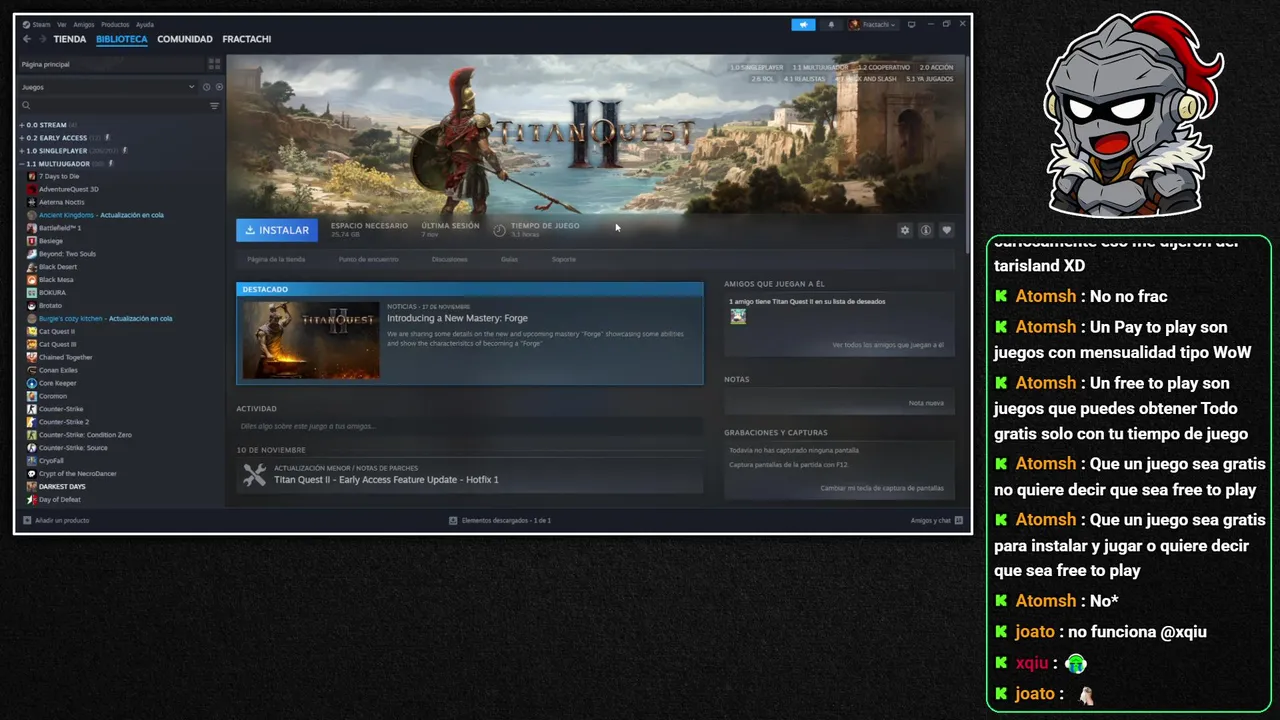The image size is (1280, 720).
Task: Select Black Desert in the game list
Action: coord(58,267)
